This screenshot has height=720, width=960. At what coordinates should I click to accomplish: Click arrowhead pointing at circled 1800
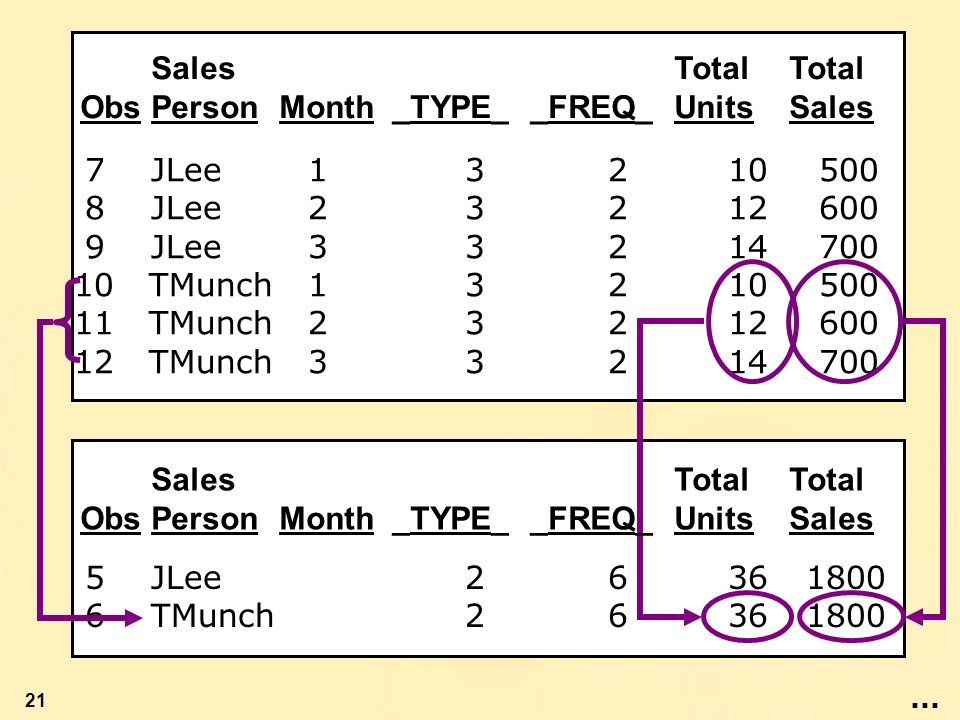[x=915, y=618]
